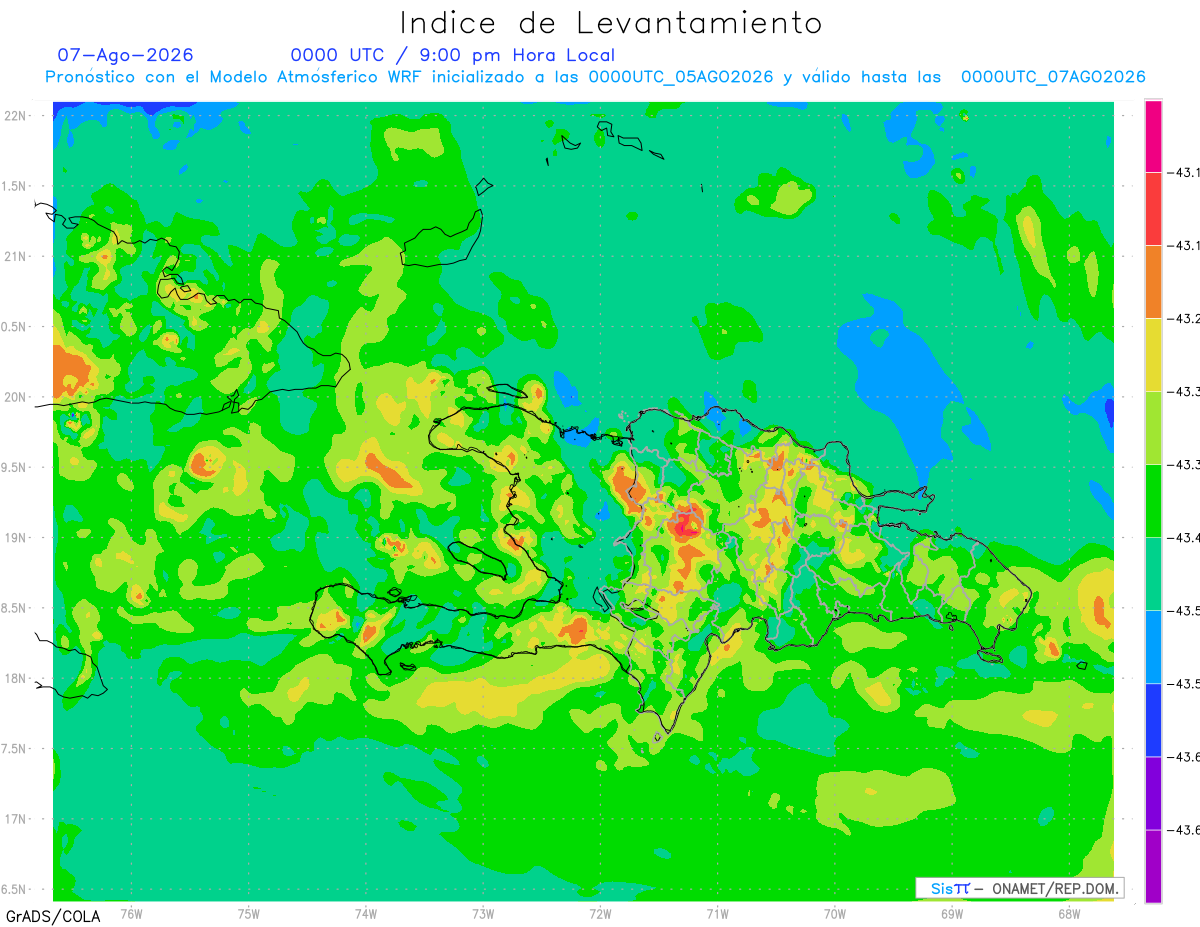
Task: Click the '76W' longitude label
Action: coord(131,914)
